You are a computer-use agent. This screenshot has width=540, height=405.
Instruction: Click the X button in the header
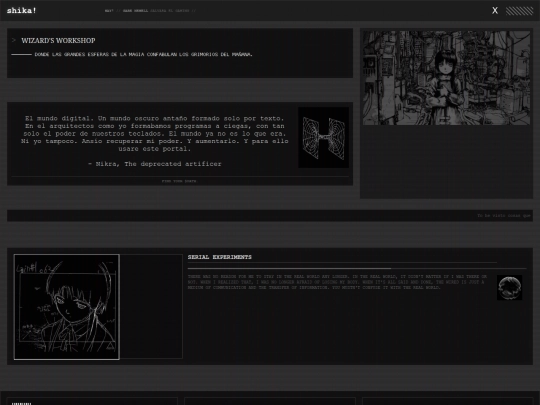495,11
